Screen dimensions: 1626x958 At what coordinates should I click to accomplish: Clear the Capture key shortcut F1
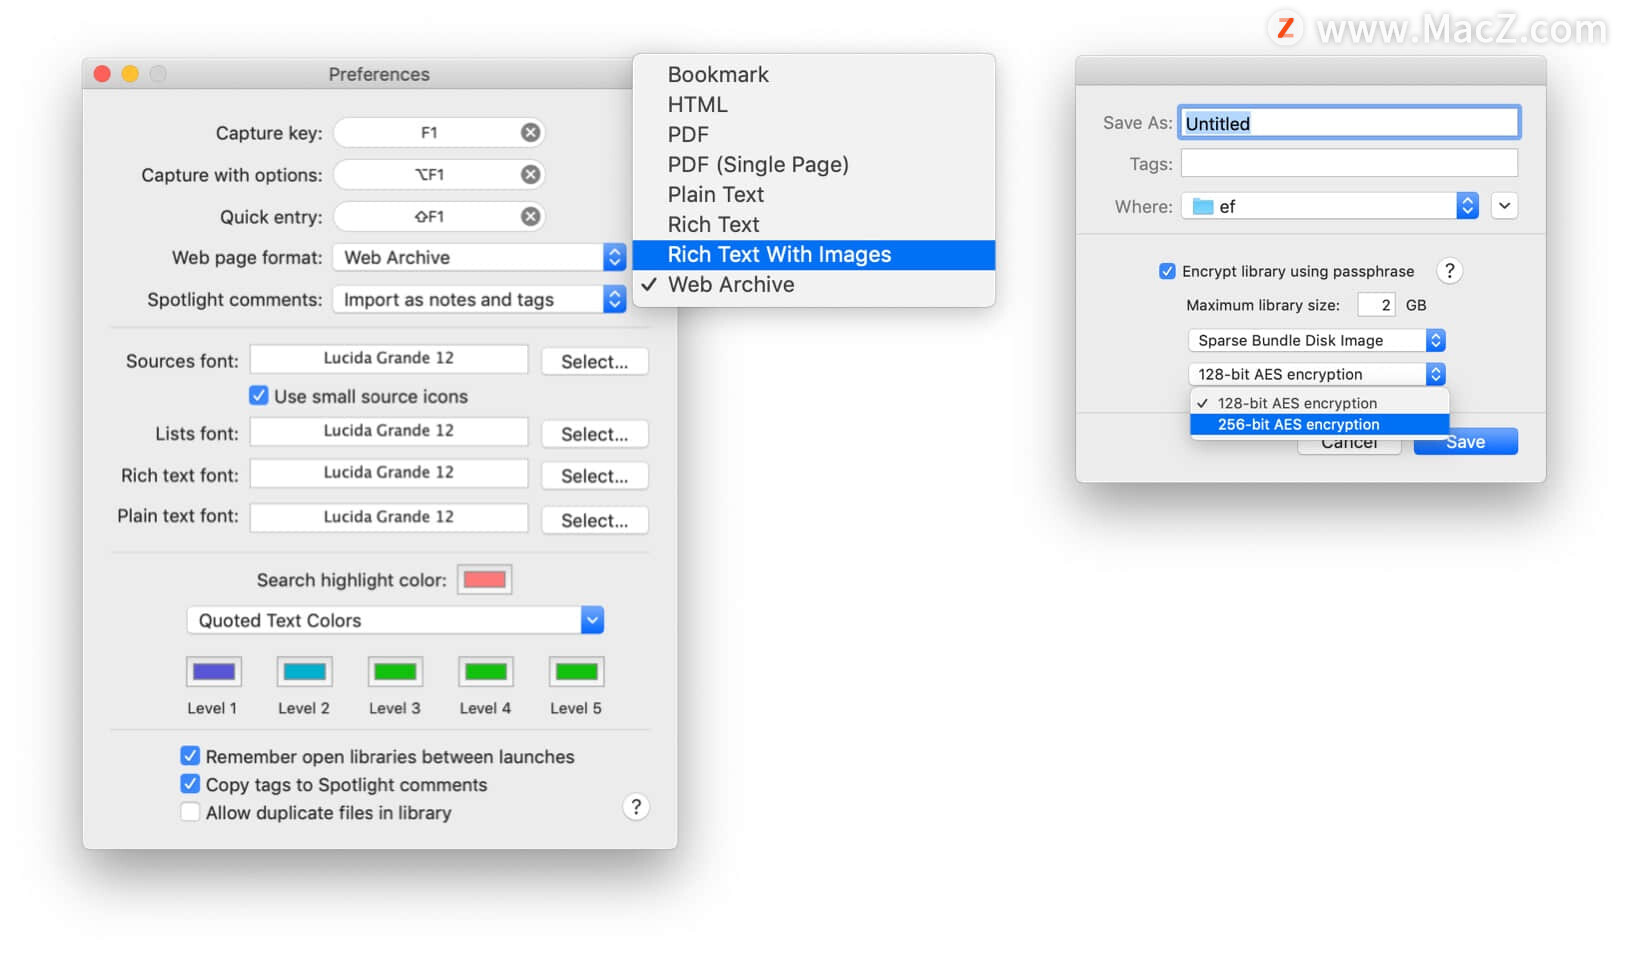530,132
